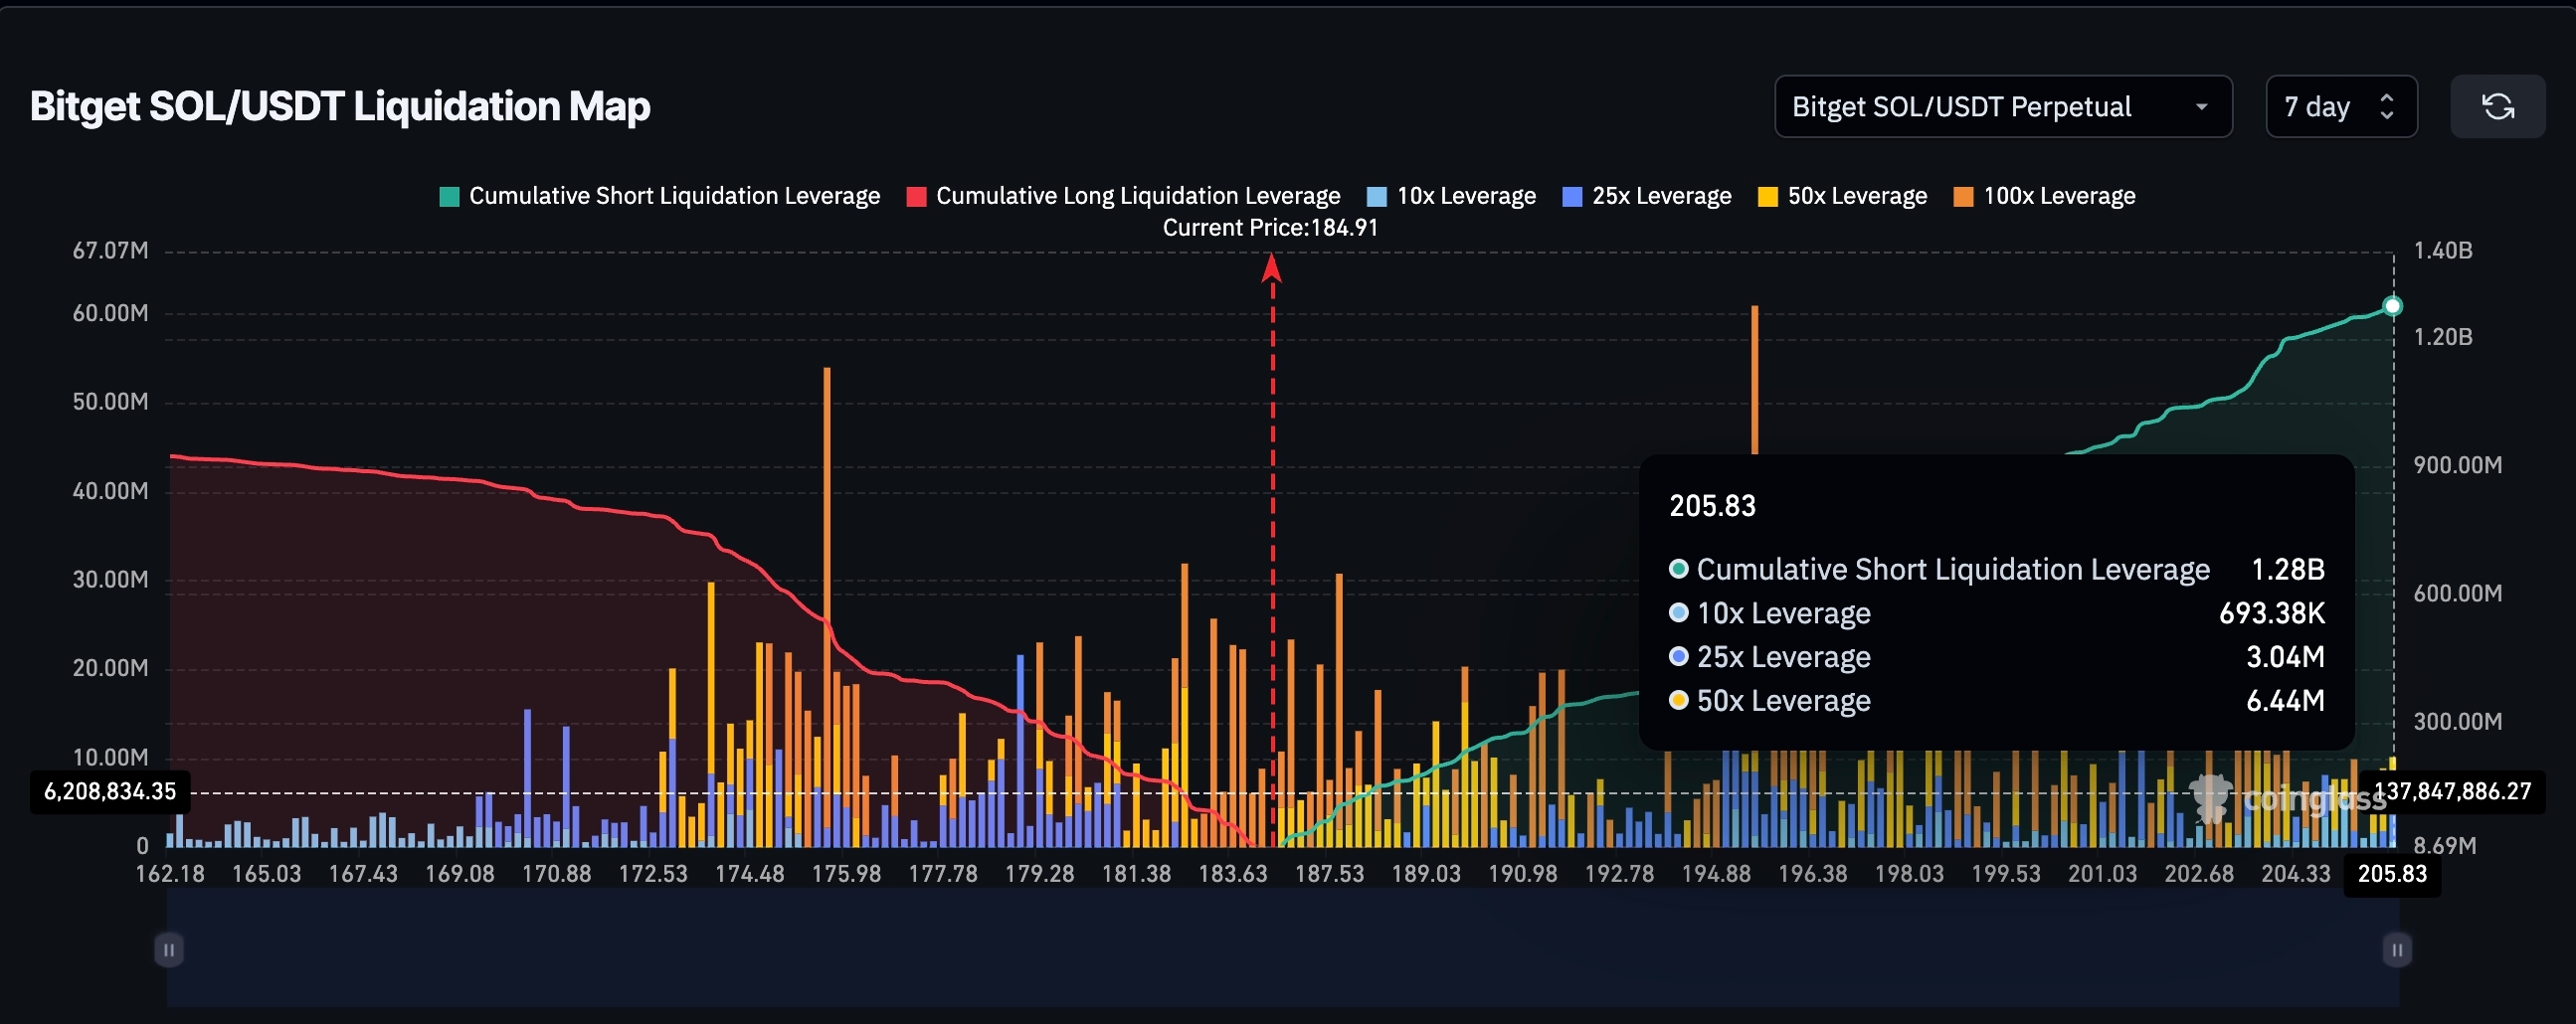Toggle Cumulative Short Liquidation Leverage legend
The height and width of the screenshot is (1024, 2576).
673,196
